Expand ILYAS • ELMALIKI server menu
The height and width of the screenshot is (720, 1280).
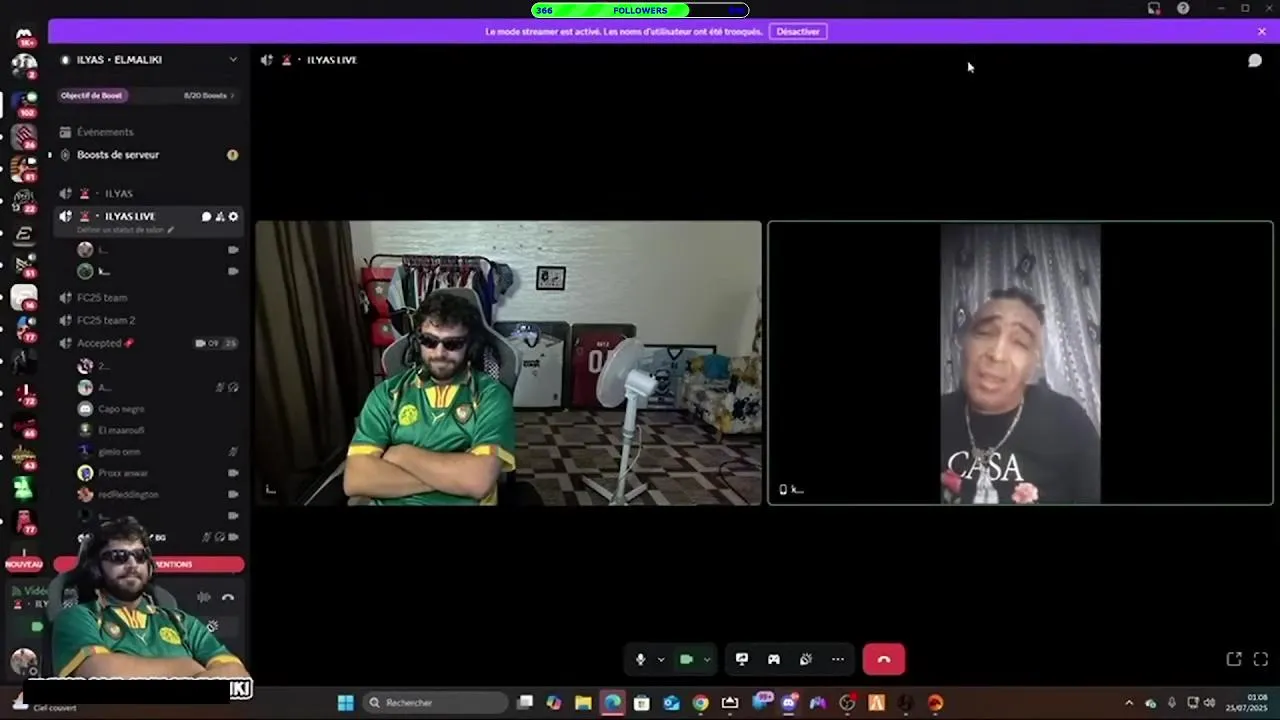pos(233,60)
